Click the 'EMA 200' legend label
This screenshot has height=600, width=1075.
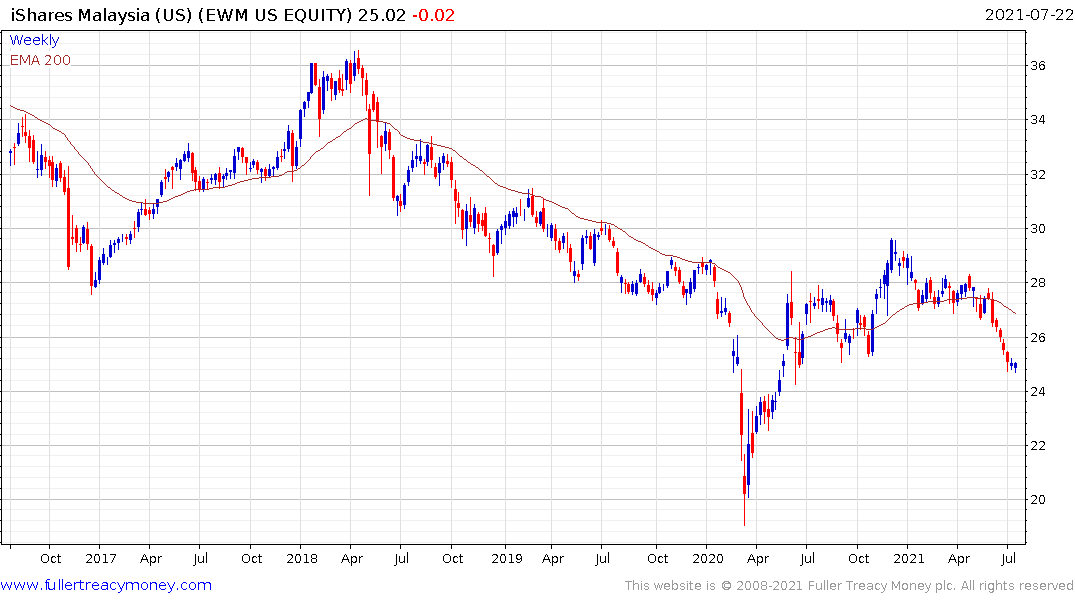pos(40,60)
